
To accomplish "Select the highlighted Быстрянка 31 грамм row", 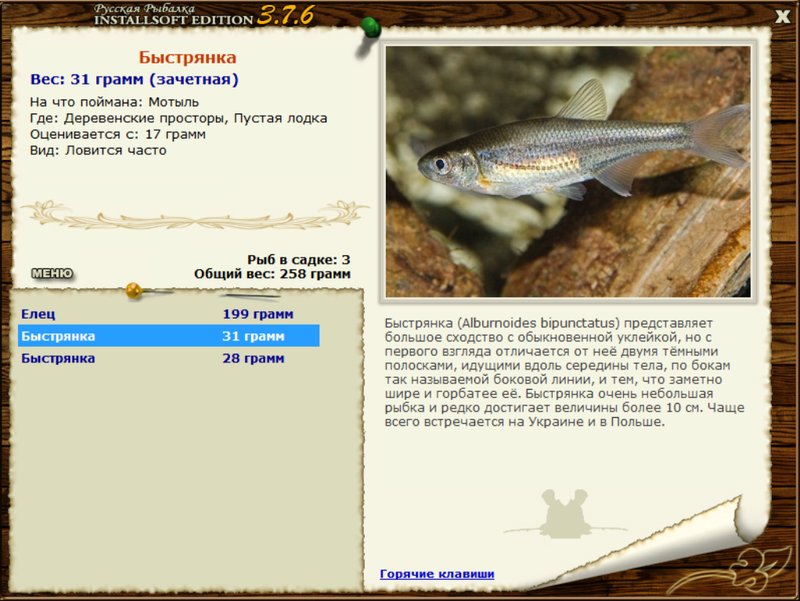I will (x=169, y=336).
